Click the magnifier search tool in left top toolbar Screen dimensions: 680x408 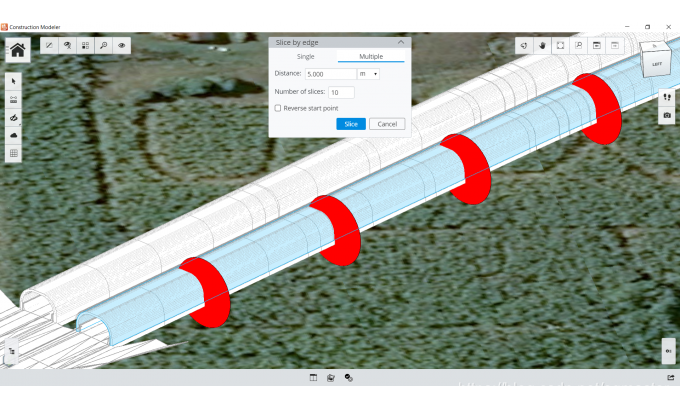(x=104, y=45)
